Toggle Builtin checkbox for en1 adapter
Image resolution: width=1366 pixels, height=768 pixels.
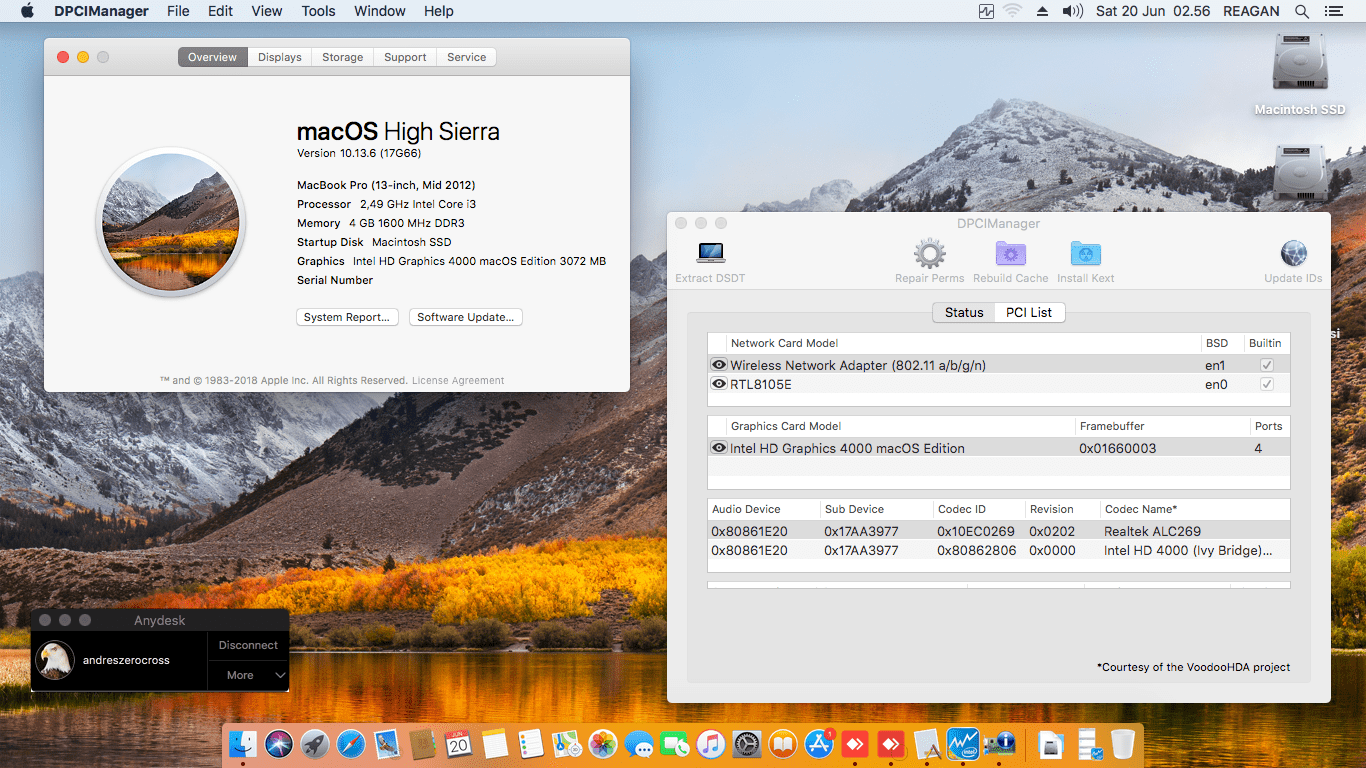point(1266,365)
